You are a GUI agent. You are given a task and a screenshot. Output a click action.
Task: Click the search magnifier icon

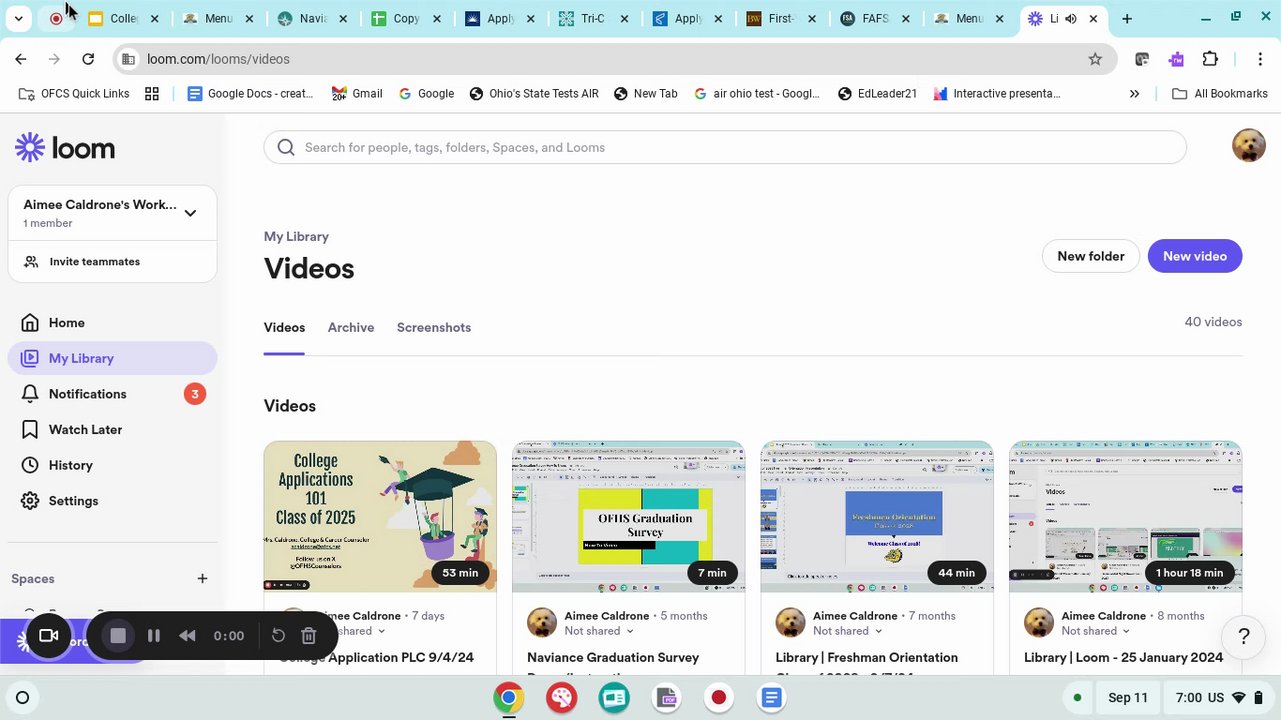tap(286, 147)
